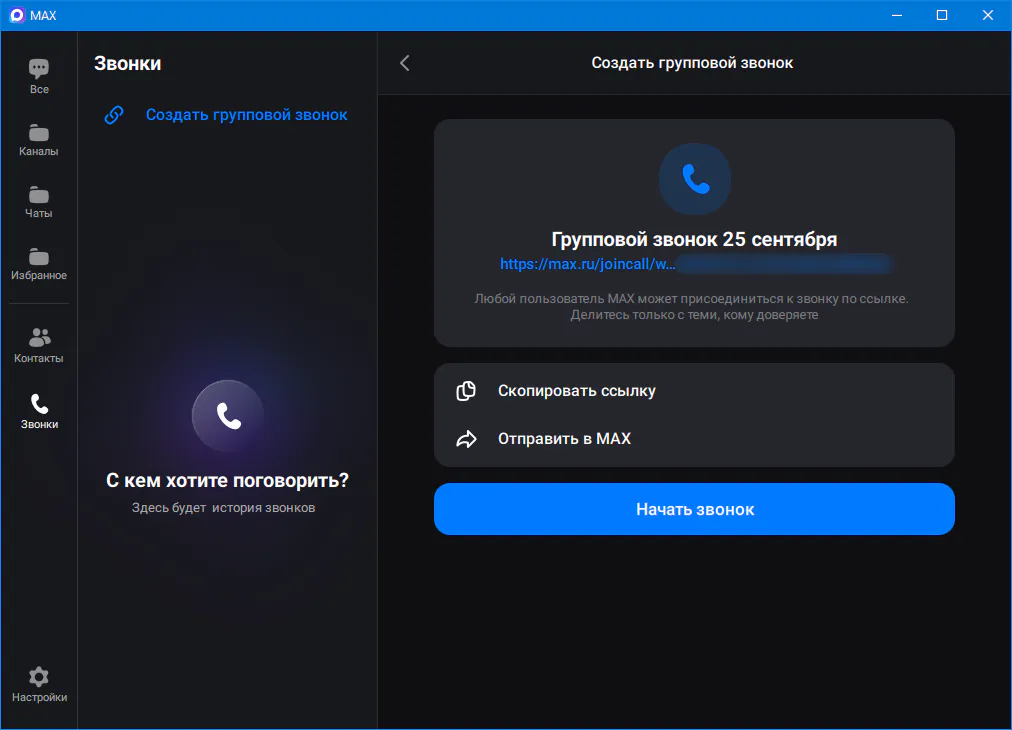Click the copy icon beside Скопировать ссылку
This screenshot has width=1012, height=730.
click(x=466, y=390)
